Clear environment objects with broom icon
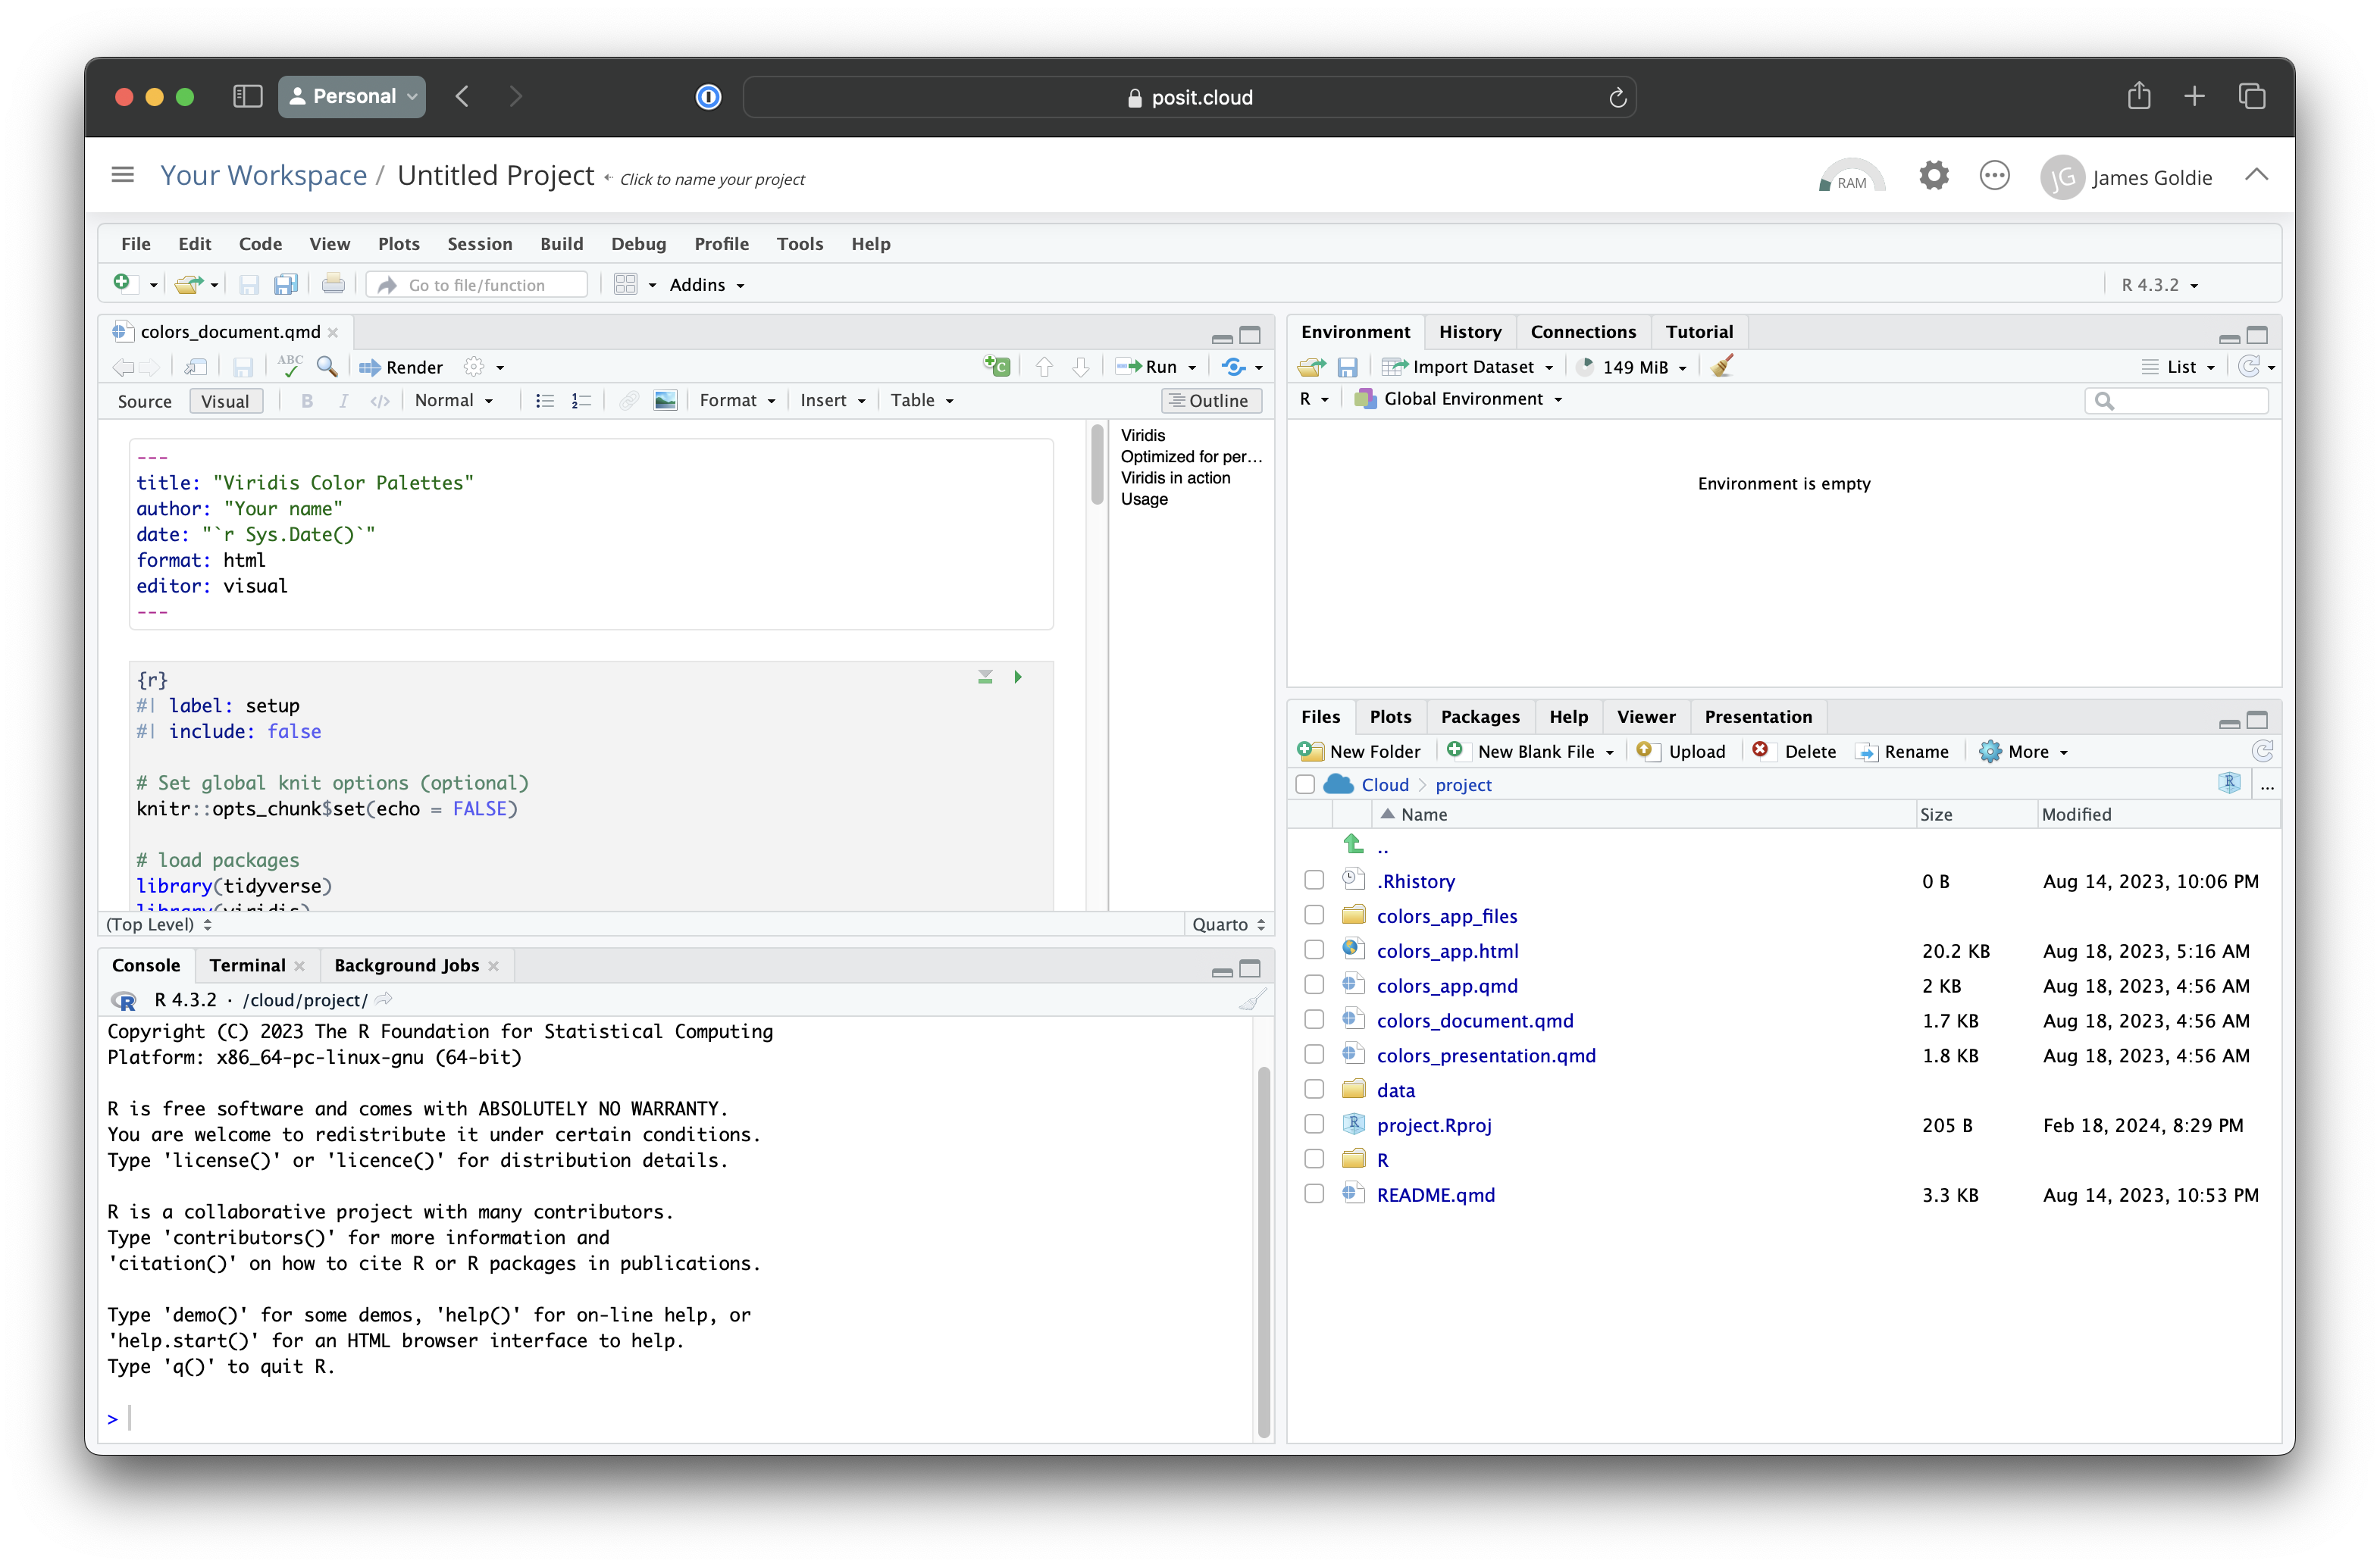Viewport: 2380px width, 1567px height. (x=1721, y=367)
